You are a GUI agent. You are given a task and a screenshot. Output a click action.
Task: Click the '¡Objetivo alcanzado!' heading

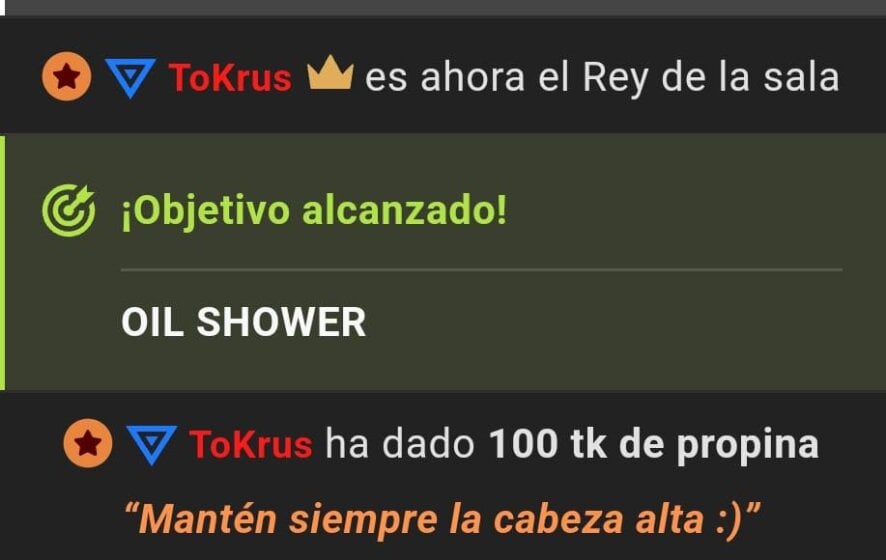click(x=314, y=211)
